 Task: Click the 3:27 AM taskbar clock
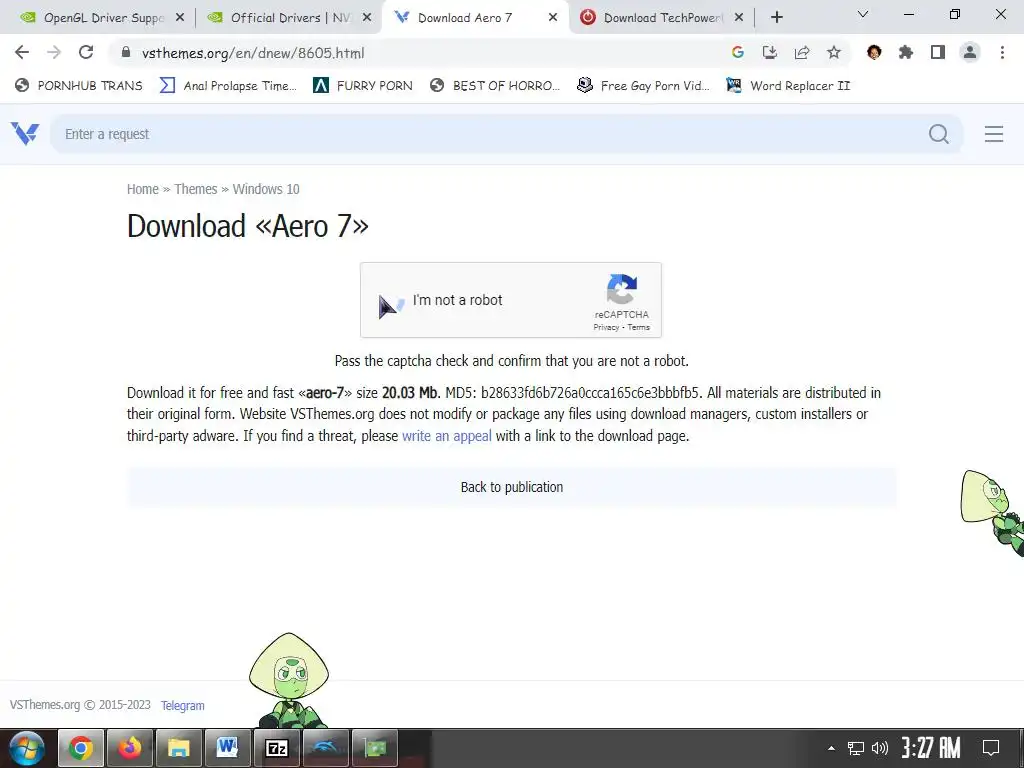point(931,748)
